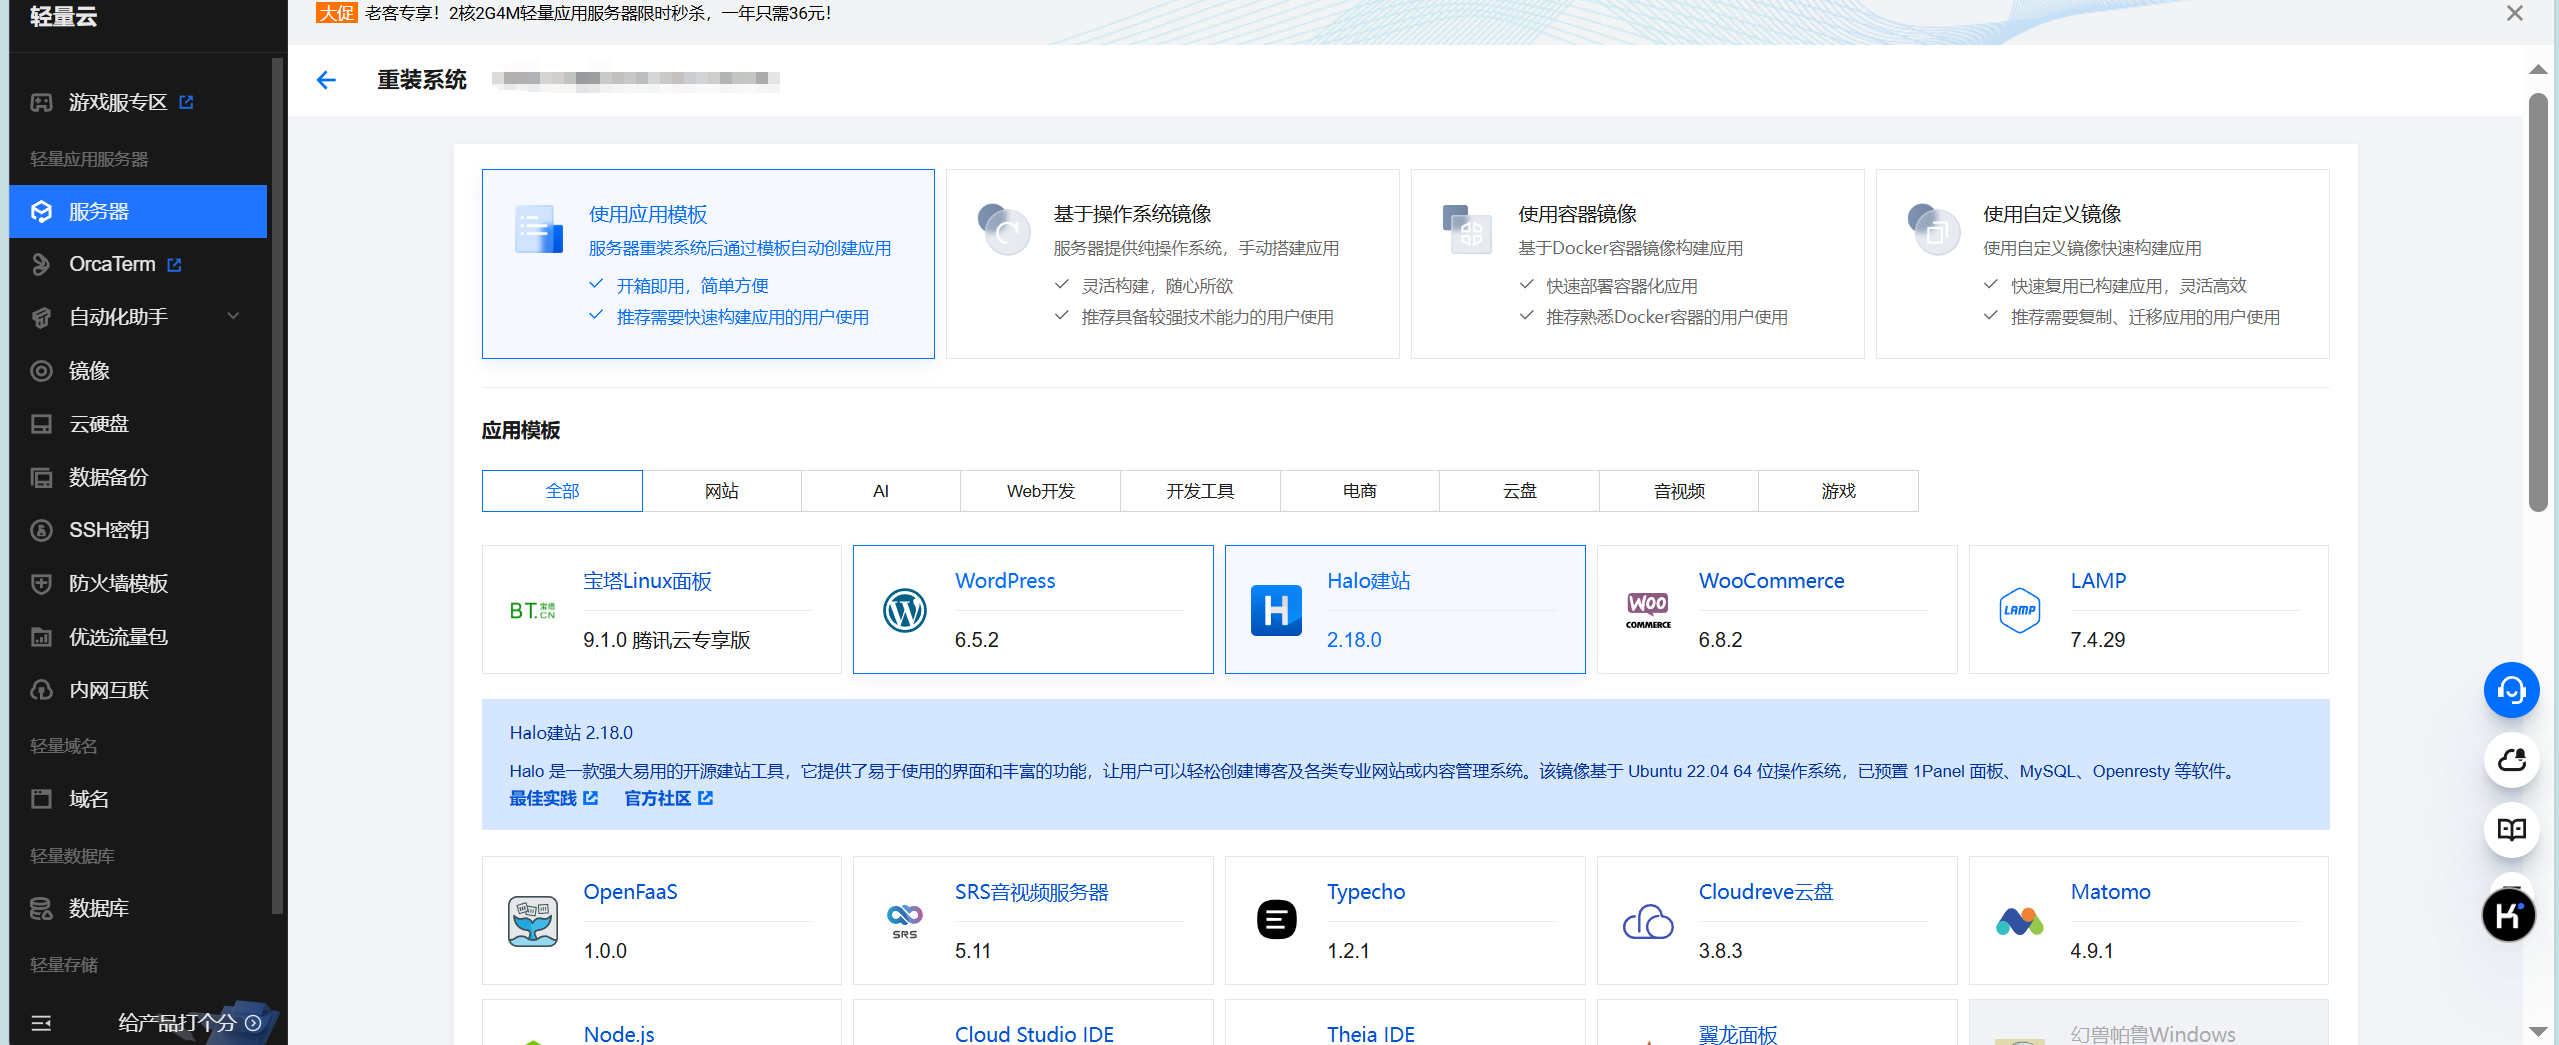Click the 镜像 disc icon in sidebar
Image resolution: width=2559 pixels, height=1045 pixels.
click(x=41, y=371)
